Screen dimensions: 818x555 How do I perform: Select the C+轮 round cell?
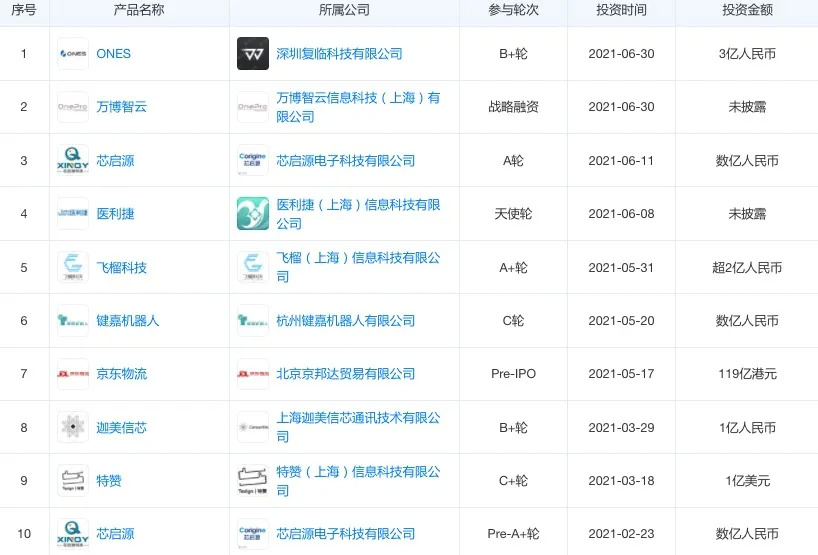(x=513, y=480)
